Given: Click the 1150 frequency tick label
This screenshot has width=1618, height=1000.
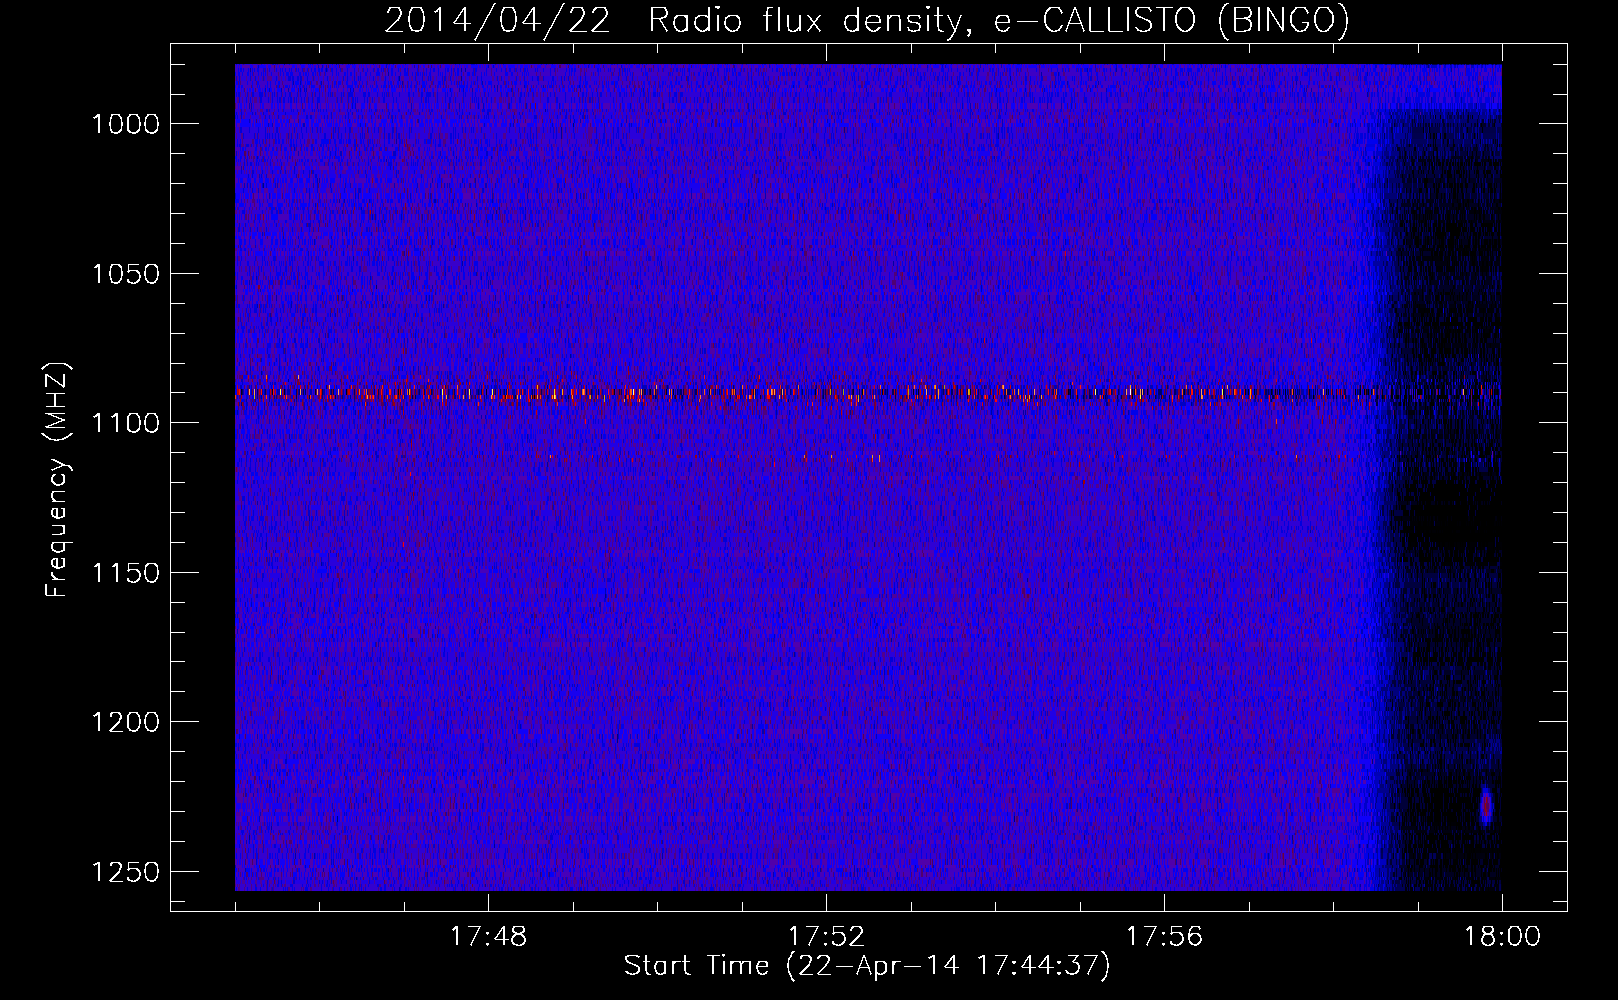Looking at the screenshot, I should click(x=125, y=573).
